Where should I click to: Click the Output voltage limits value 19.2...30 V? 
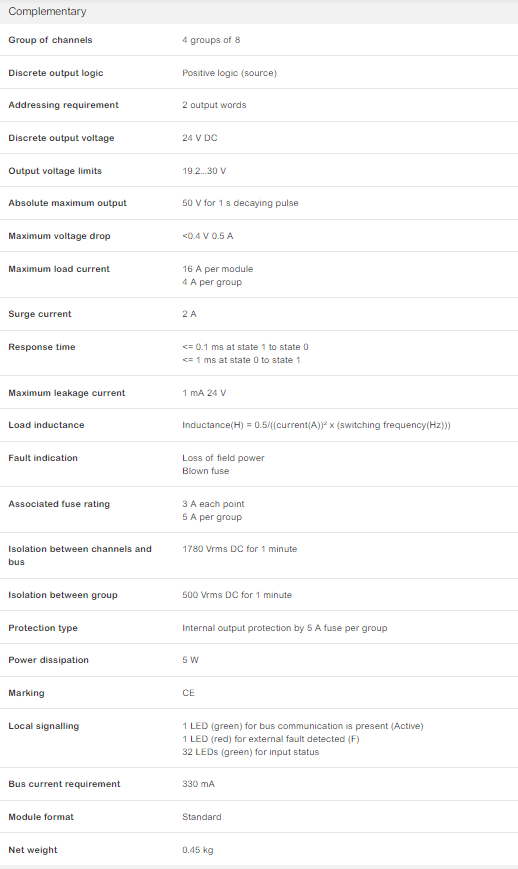pyautogui.click(x=204, y=171)
